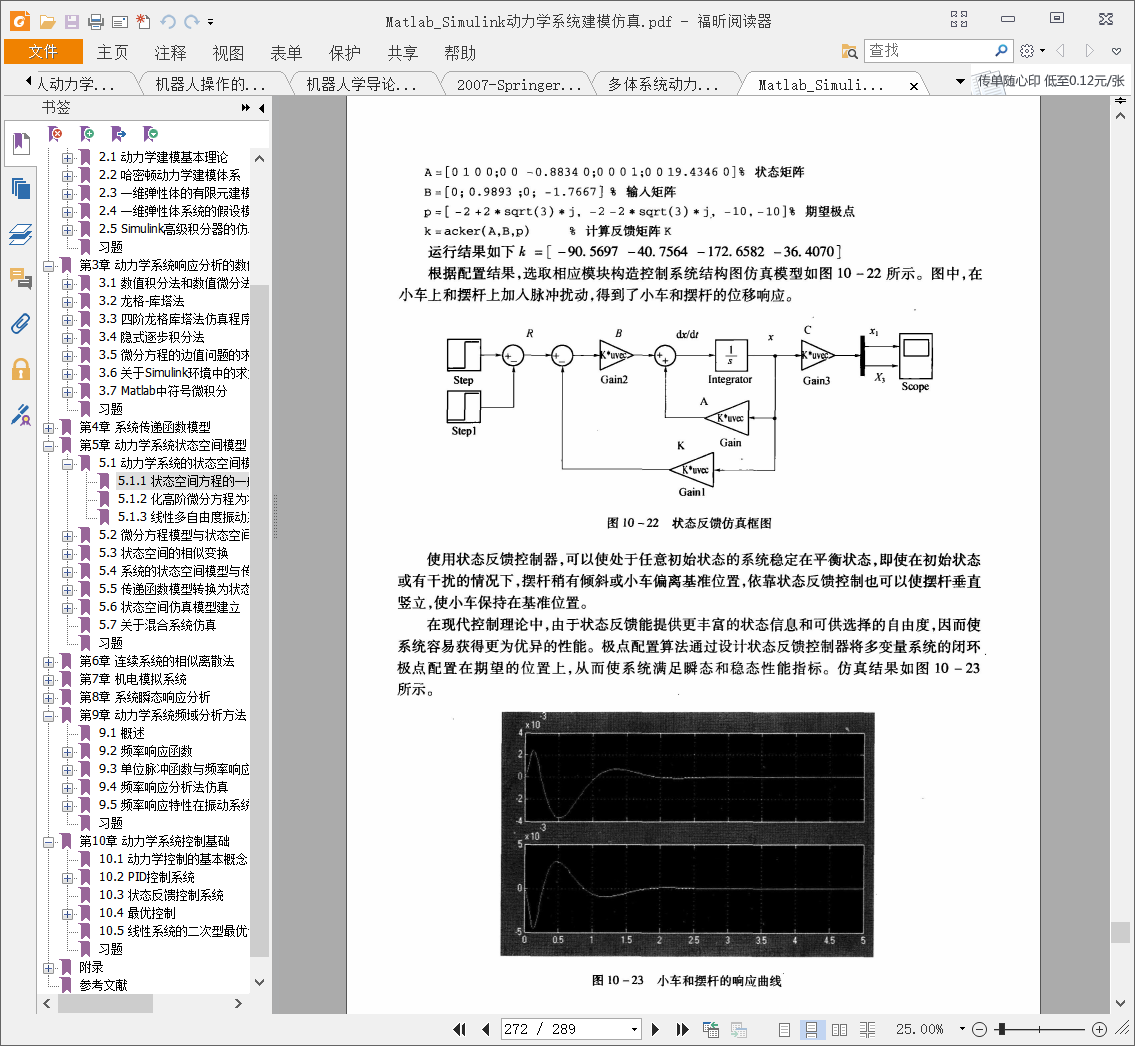Click the zoom out minus button
Screen dimensions: 1135x1046
979,1029
